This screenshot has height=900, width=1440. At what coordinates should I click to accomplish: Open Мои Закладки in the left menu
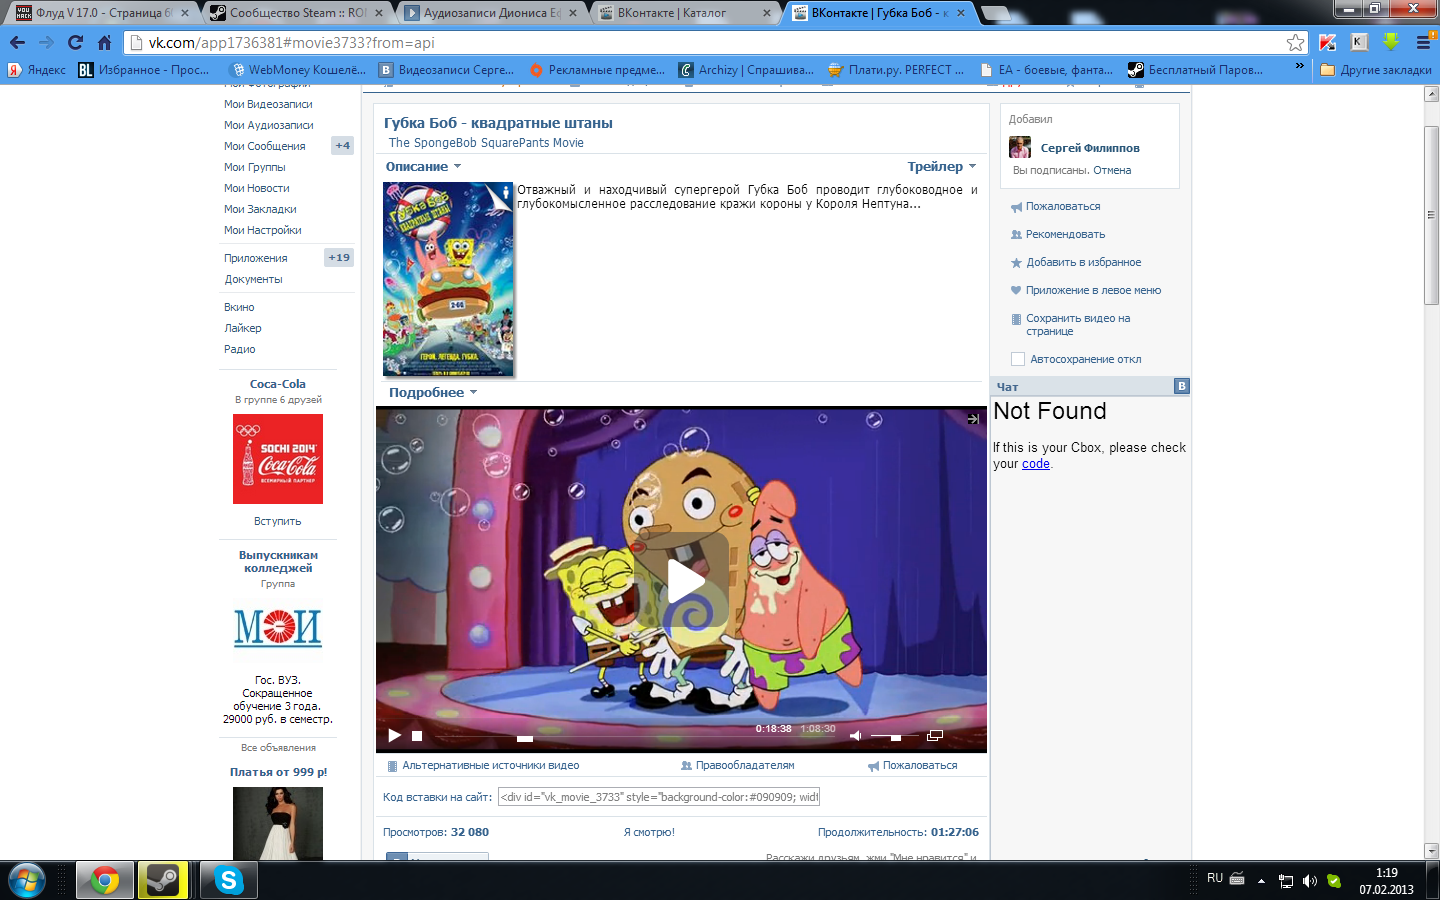pos(260,209)
